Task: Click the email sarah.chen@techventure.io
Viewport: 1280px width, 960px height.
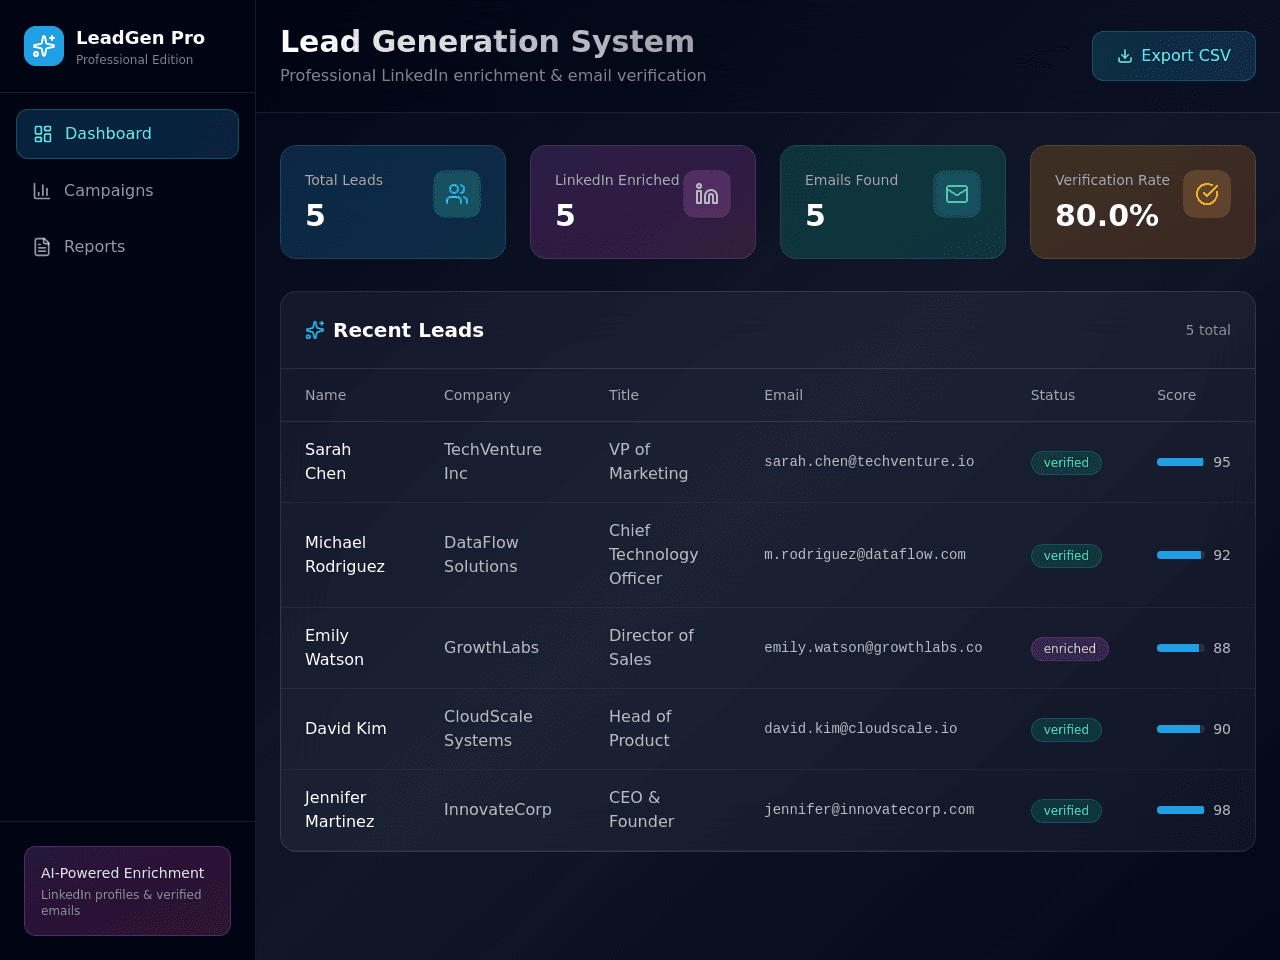Action: click(x=869, y=462)
